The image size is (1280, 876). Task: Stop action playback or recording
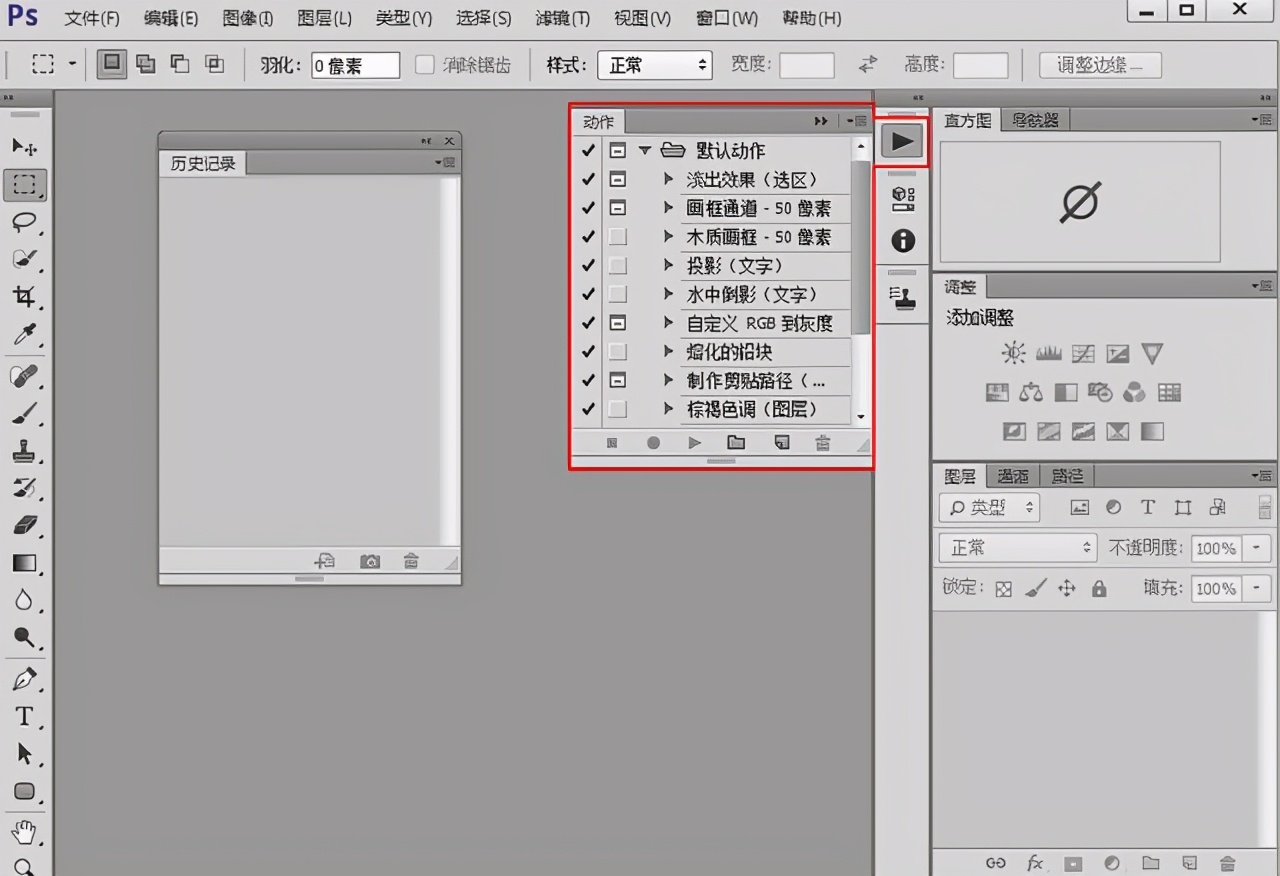click(612, 442)
